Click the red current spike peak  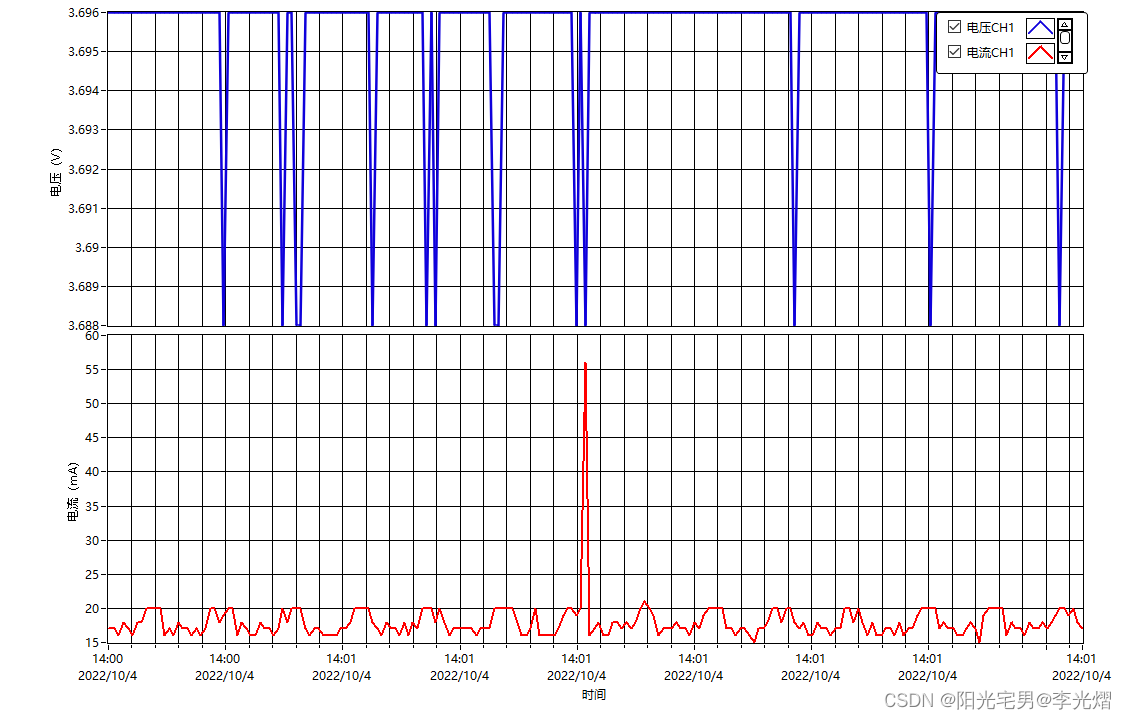pos(585,364)
